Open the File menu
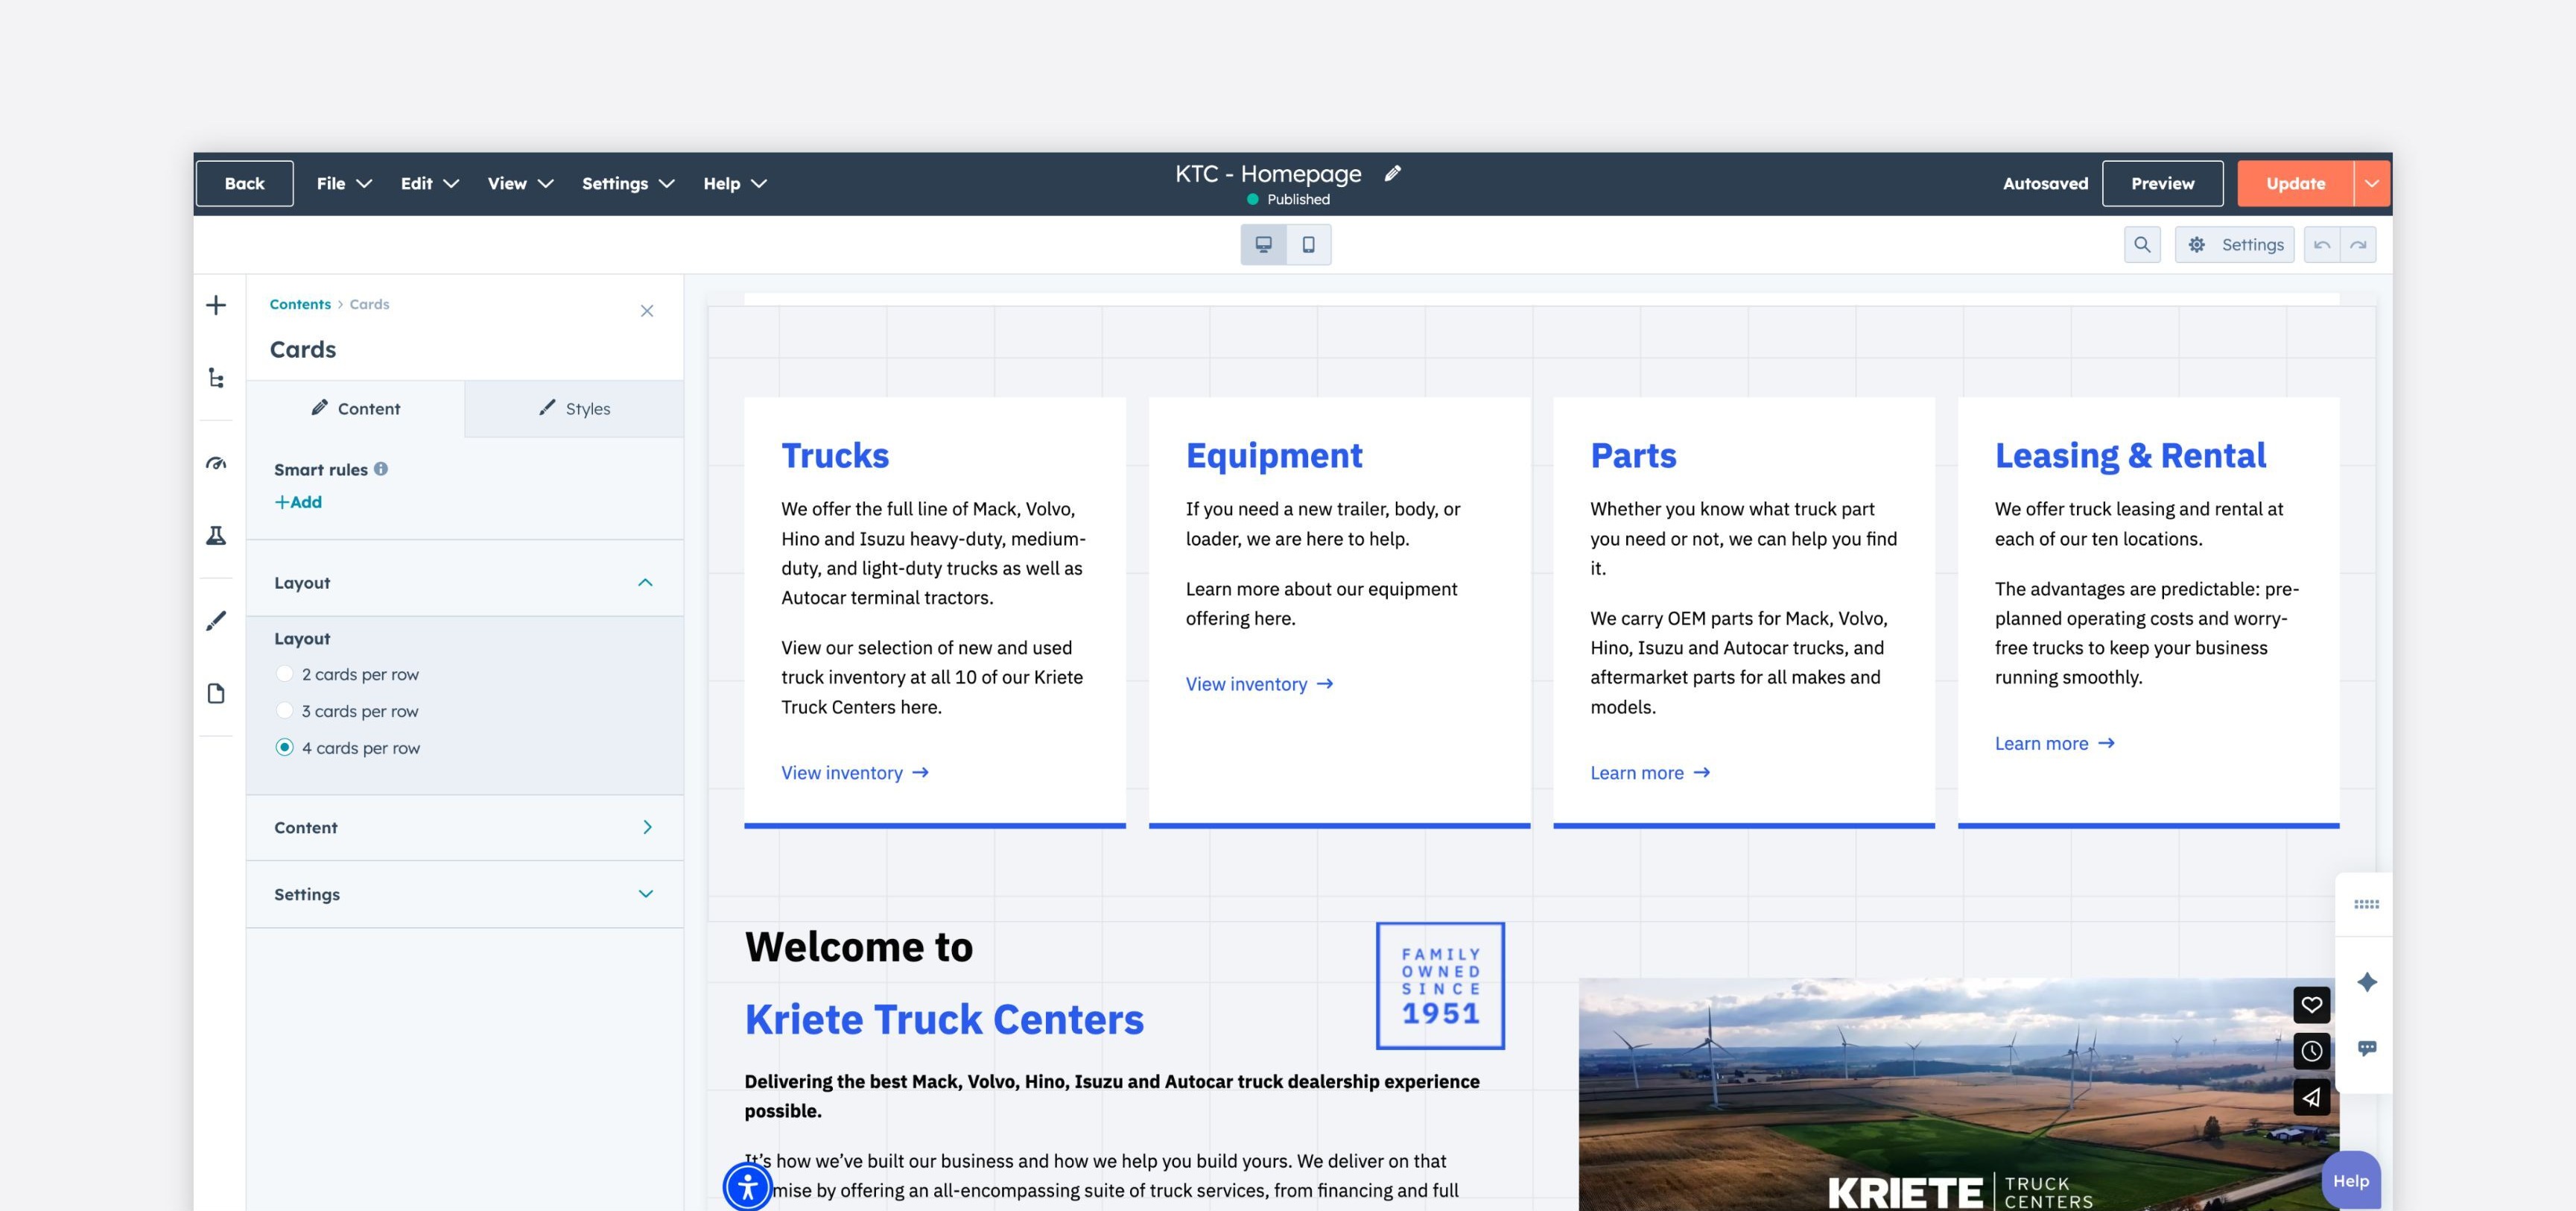This screenshot has width=2576, height=1211. point(341,183)
